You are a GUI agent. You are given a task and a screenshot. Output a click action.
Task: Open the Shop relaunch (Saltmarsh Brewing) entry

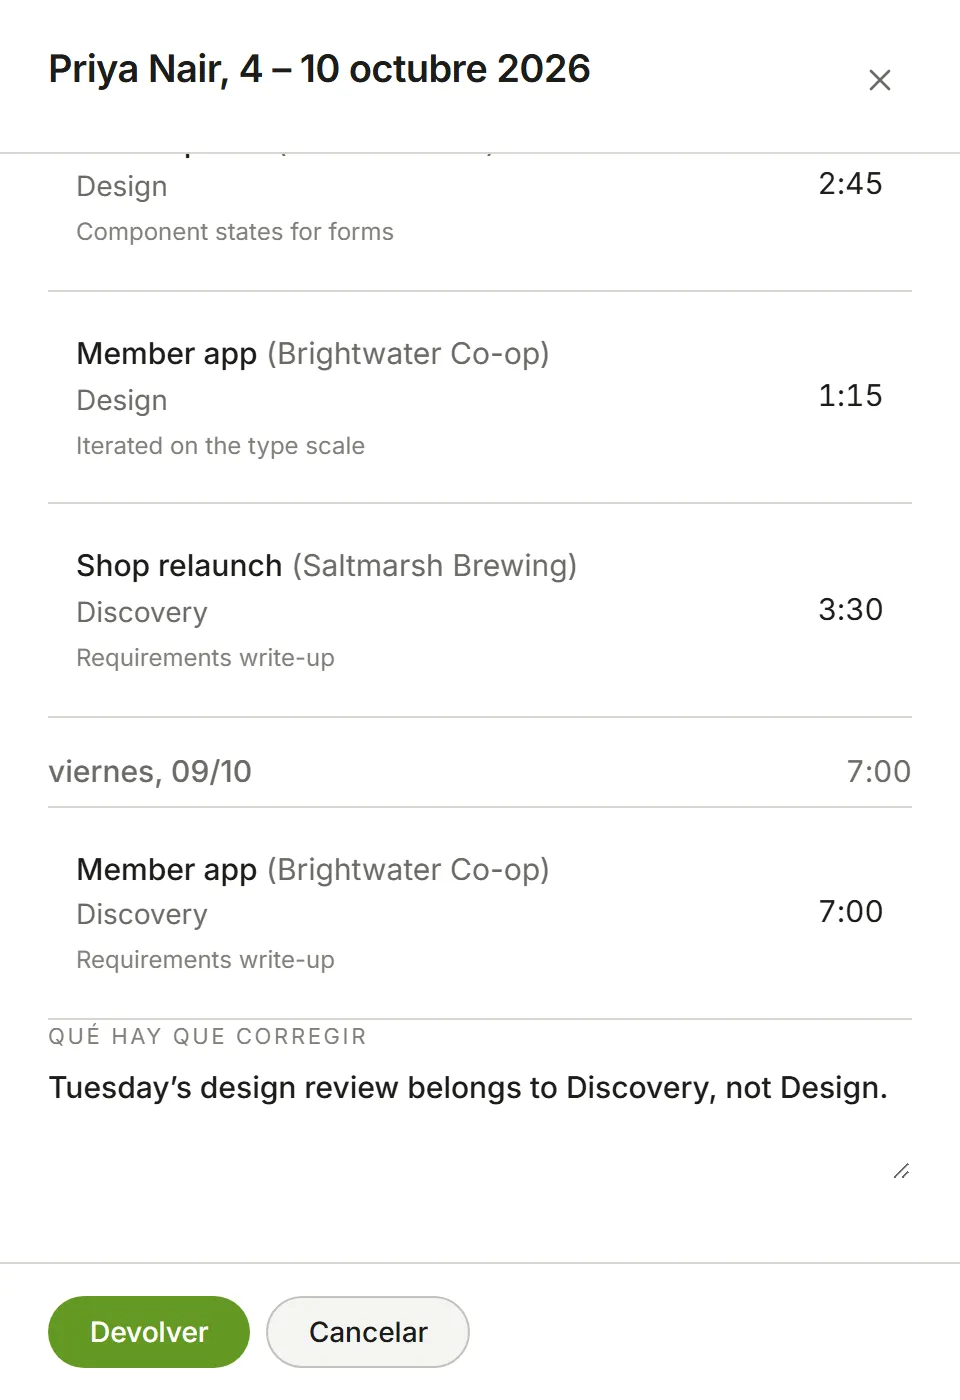pyautogui.click(x=480, y=611)
